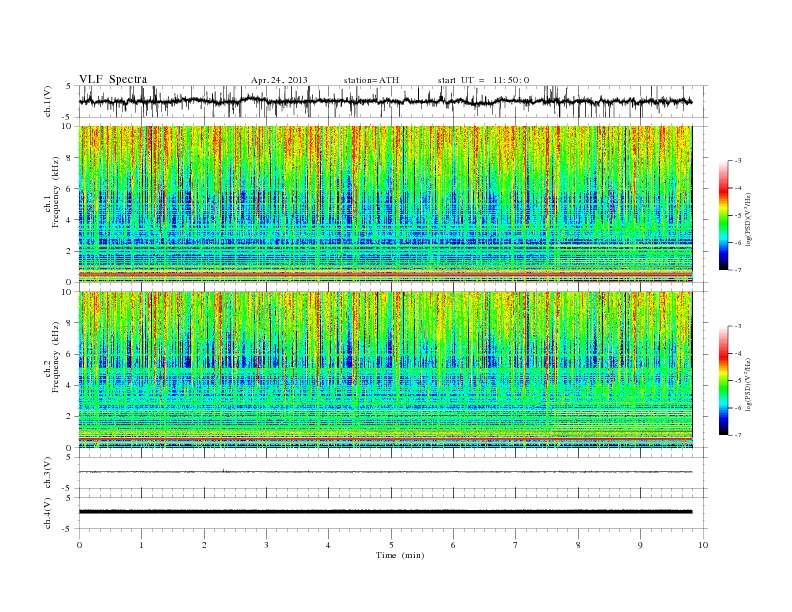This screenshot has height=612, width=792.
Task: Click the "ch.4(V)" axis label
Action: [x=48, y=513]
